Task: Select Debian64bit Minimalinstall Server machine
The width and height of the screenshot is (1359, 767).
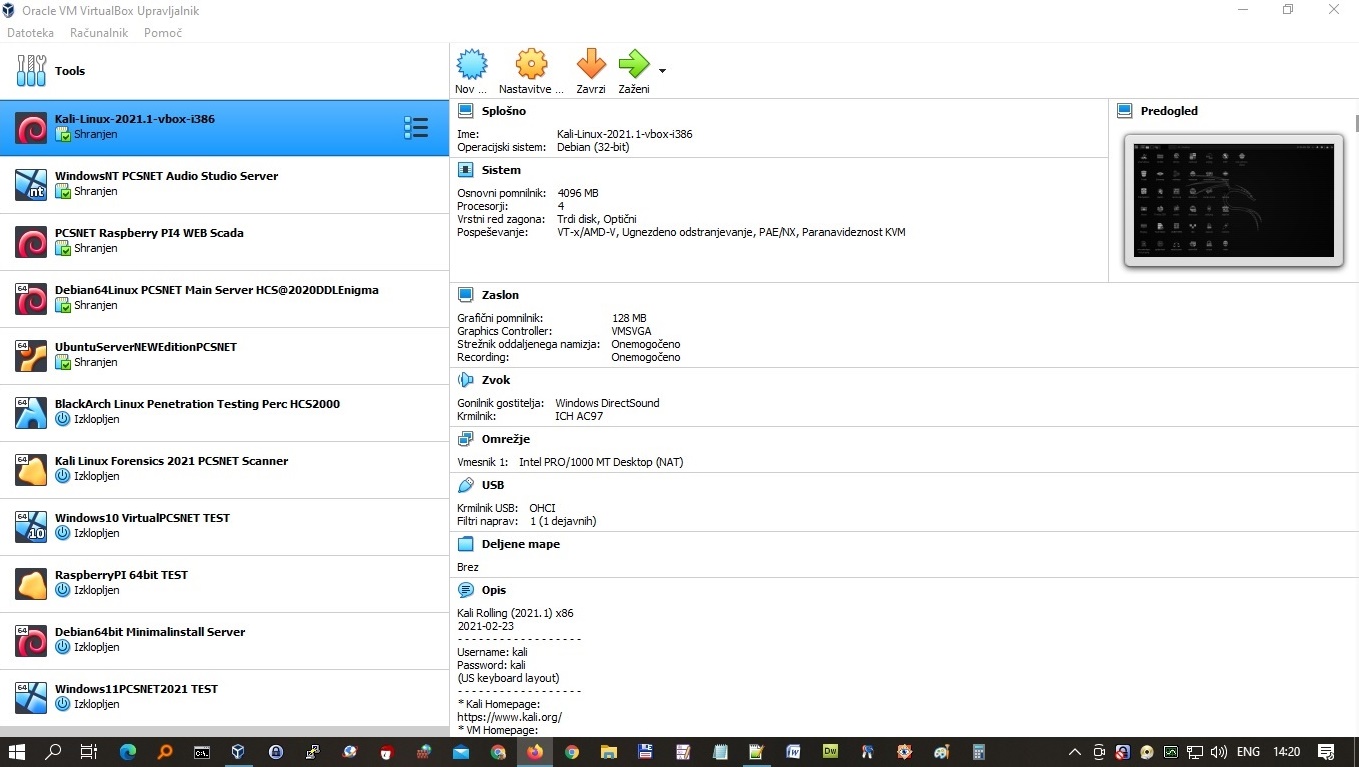Action: pos(224,641)
